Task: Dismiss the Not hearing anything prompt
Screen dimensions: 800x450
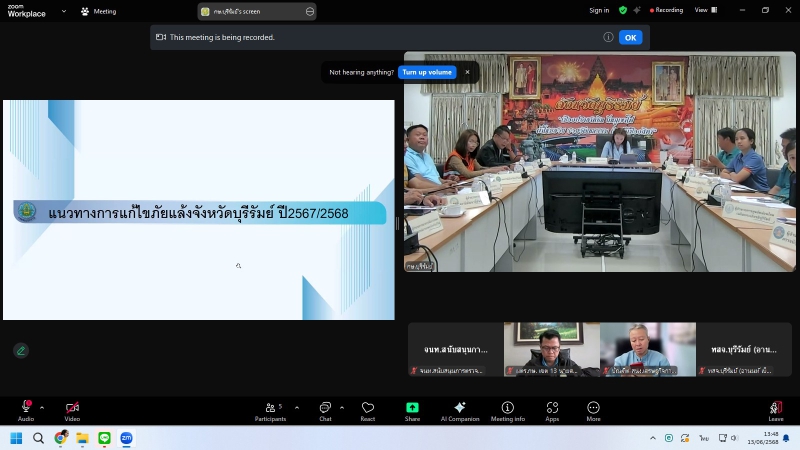Action: point(467,72)
